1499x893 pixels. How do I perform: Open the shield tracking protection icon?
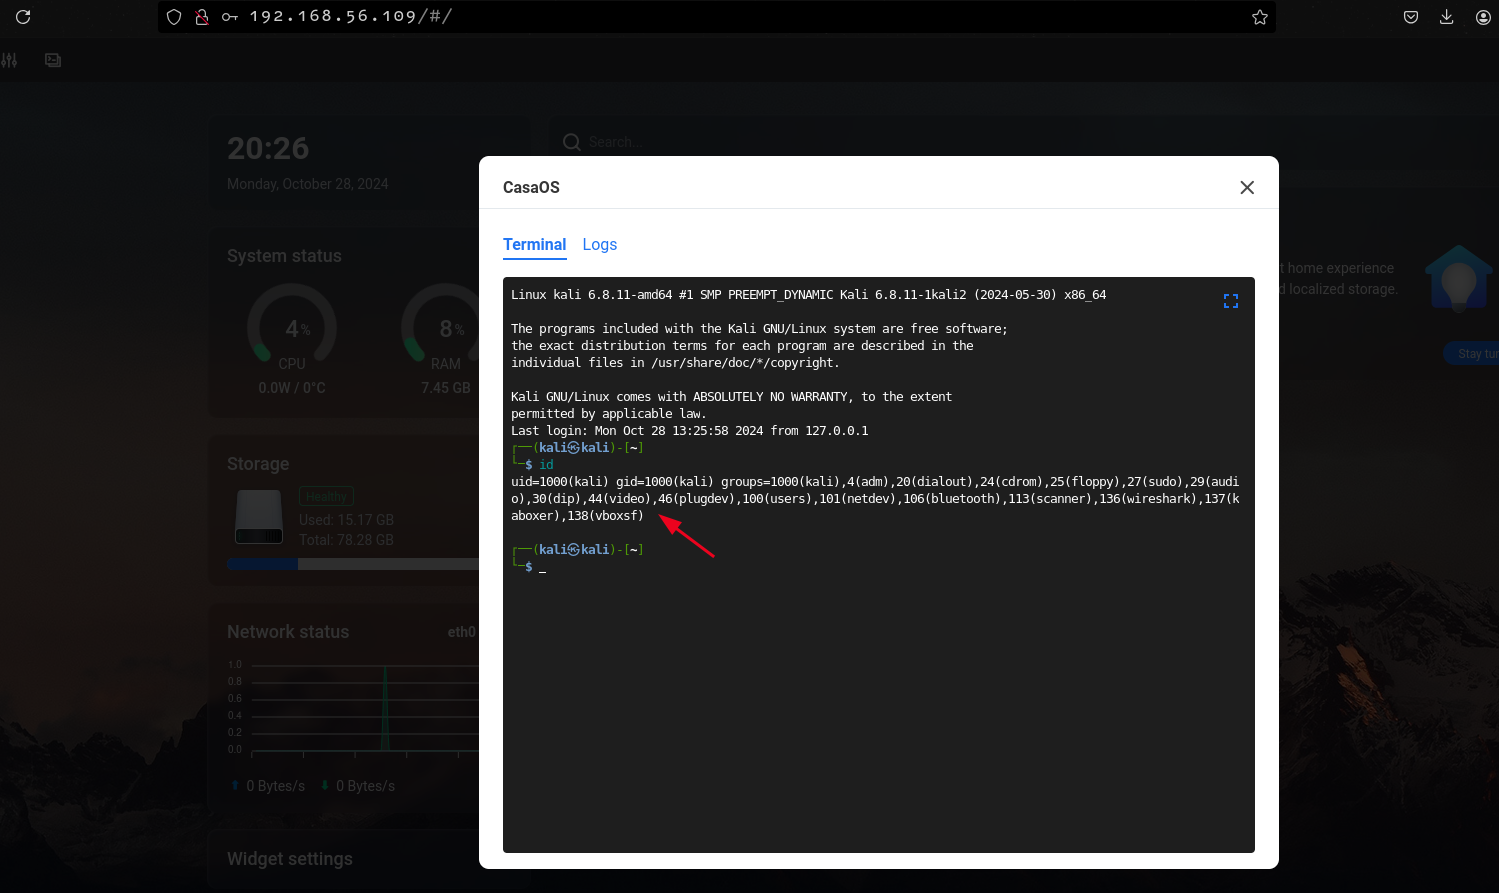[x=174, y=17]
